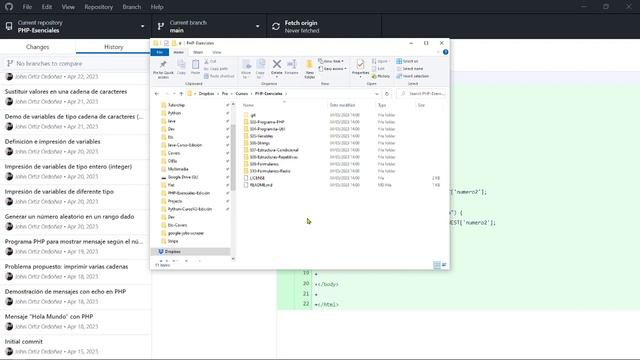Open the File menu in GitHub Desktop
The height and width of the screenshot is (360, 640).
point(27,7)
